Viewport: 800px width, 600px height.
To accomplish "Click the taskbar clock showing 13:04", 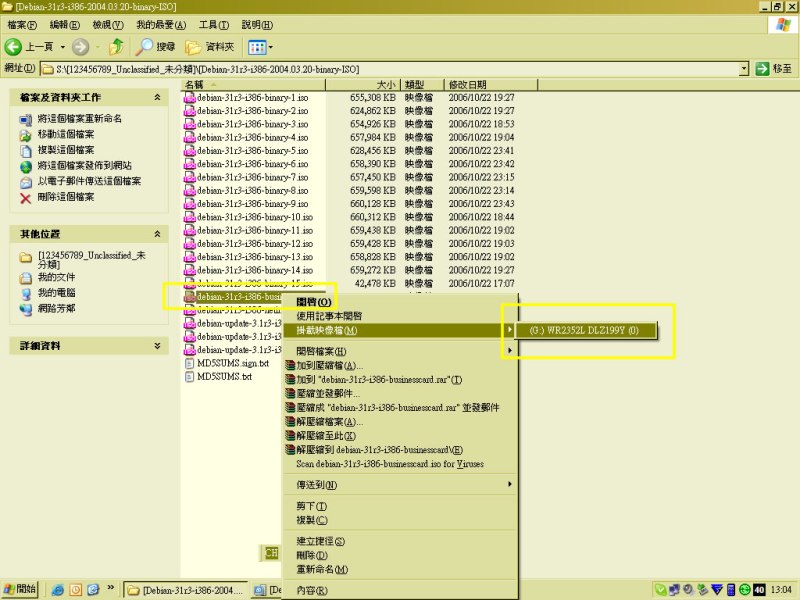I will pyautogui.click(x=781, y=590).
